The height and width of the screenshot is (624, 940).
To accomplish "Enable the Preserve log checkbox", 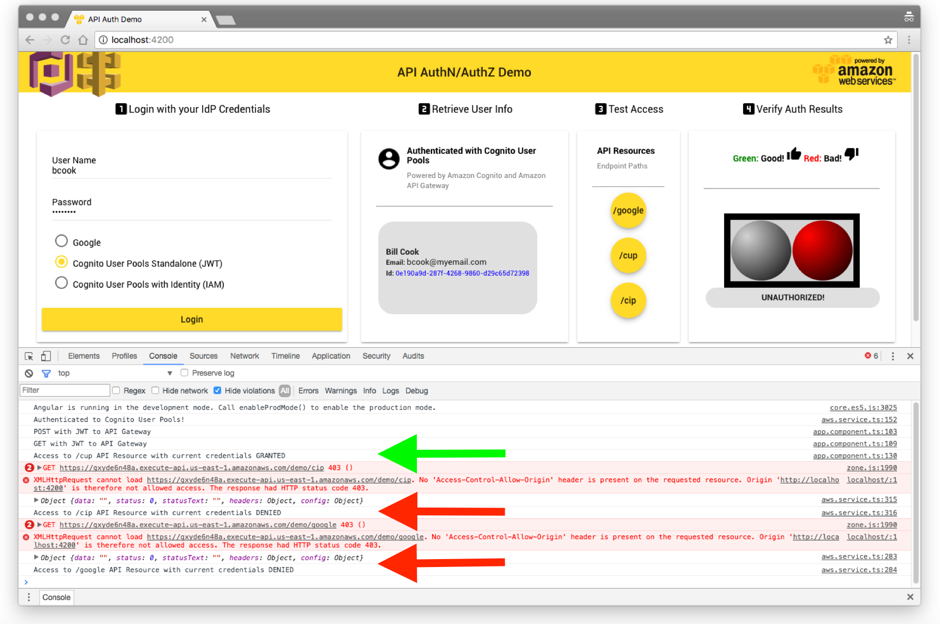I will [x=185, y=373].
